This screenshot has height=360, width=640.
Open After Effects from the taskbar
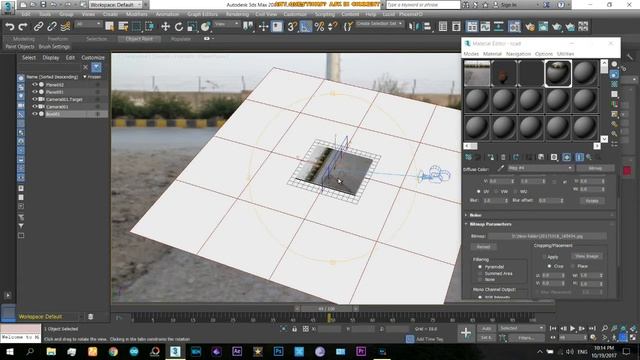(x=237, y=351)
